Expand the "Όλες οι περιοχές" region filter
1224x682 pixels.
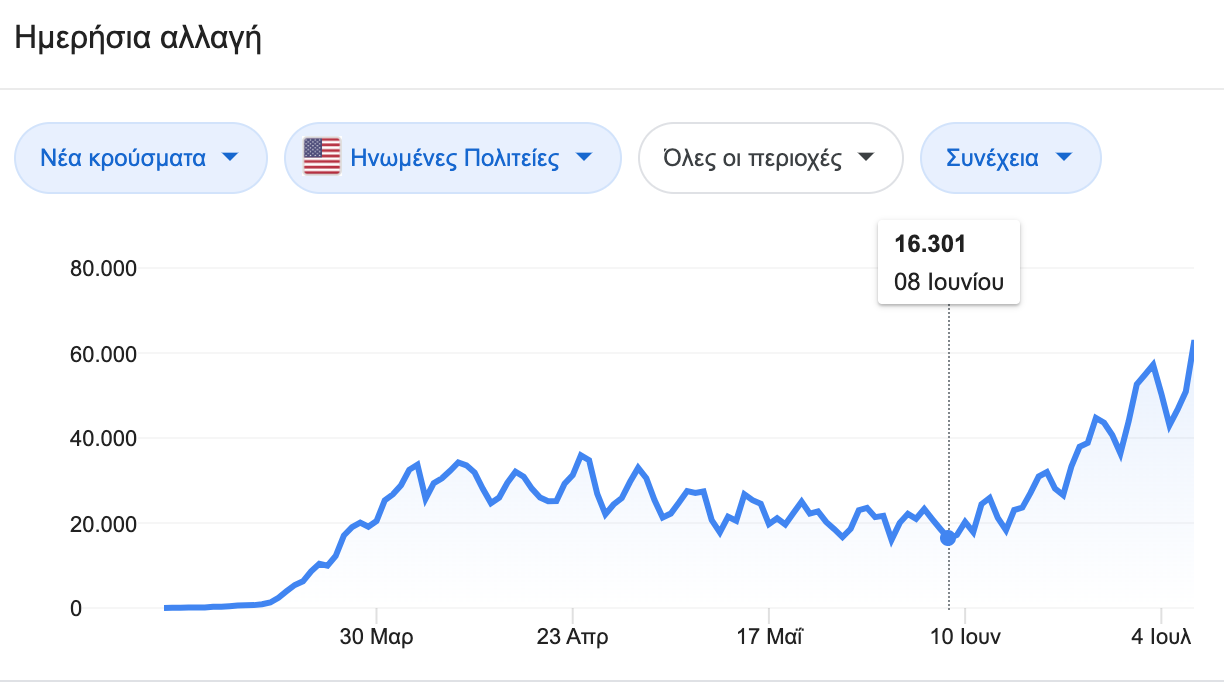pos(770,157)
